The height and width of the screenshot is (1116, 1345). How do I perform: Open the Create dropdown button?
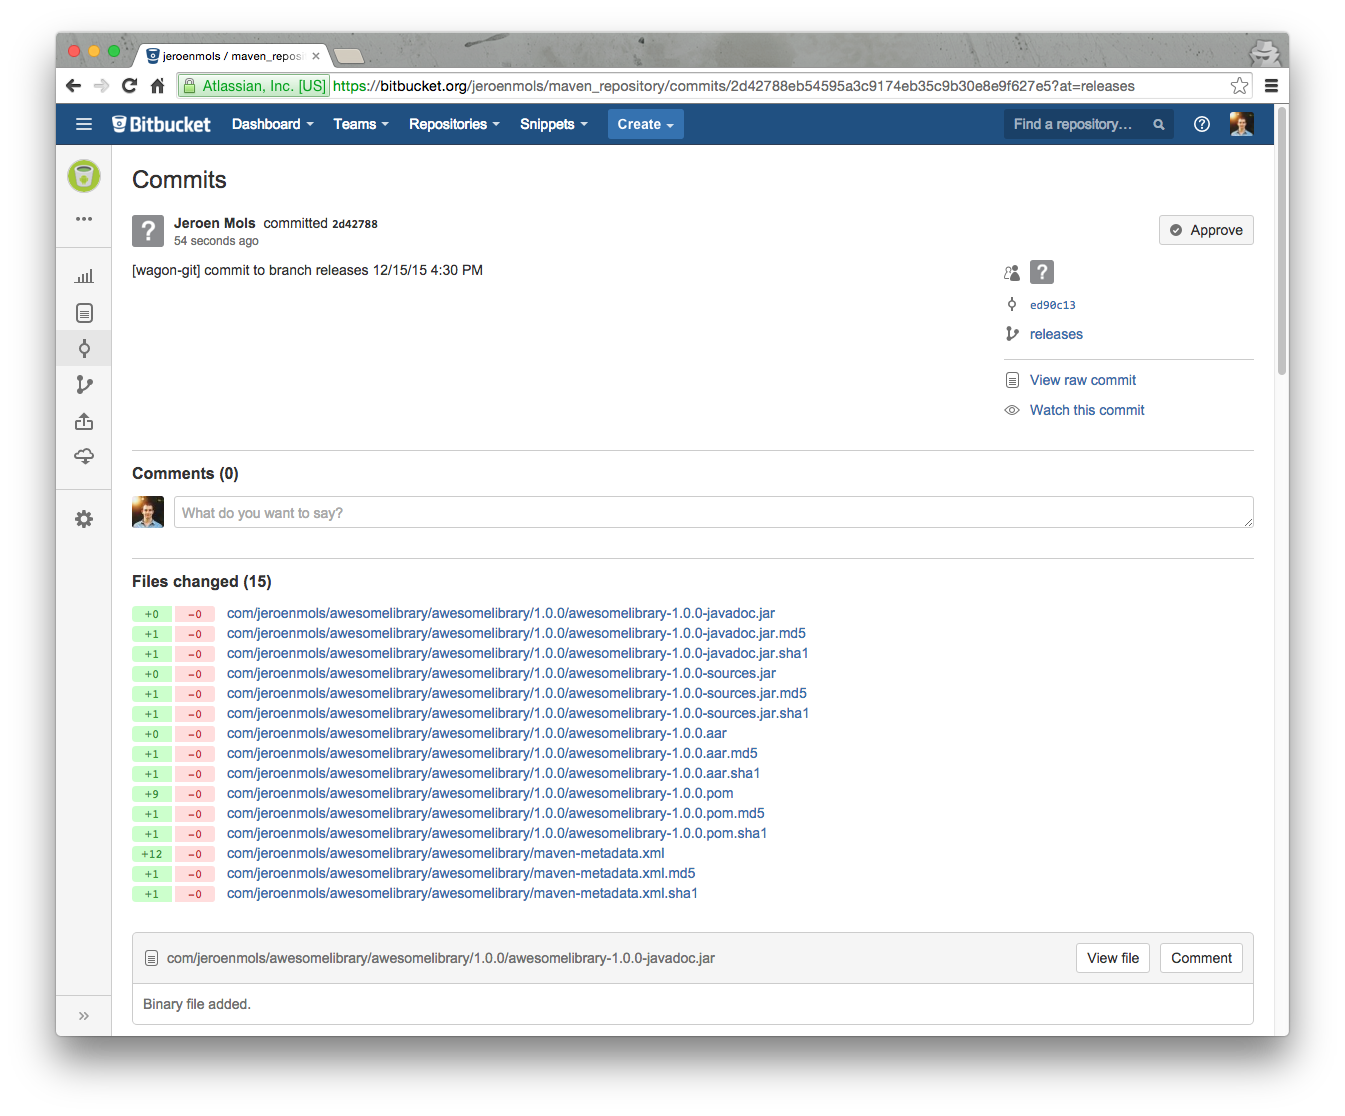pyautogui.click(x=645, y=124)
